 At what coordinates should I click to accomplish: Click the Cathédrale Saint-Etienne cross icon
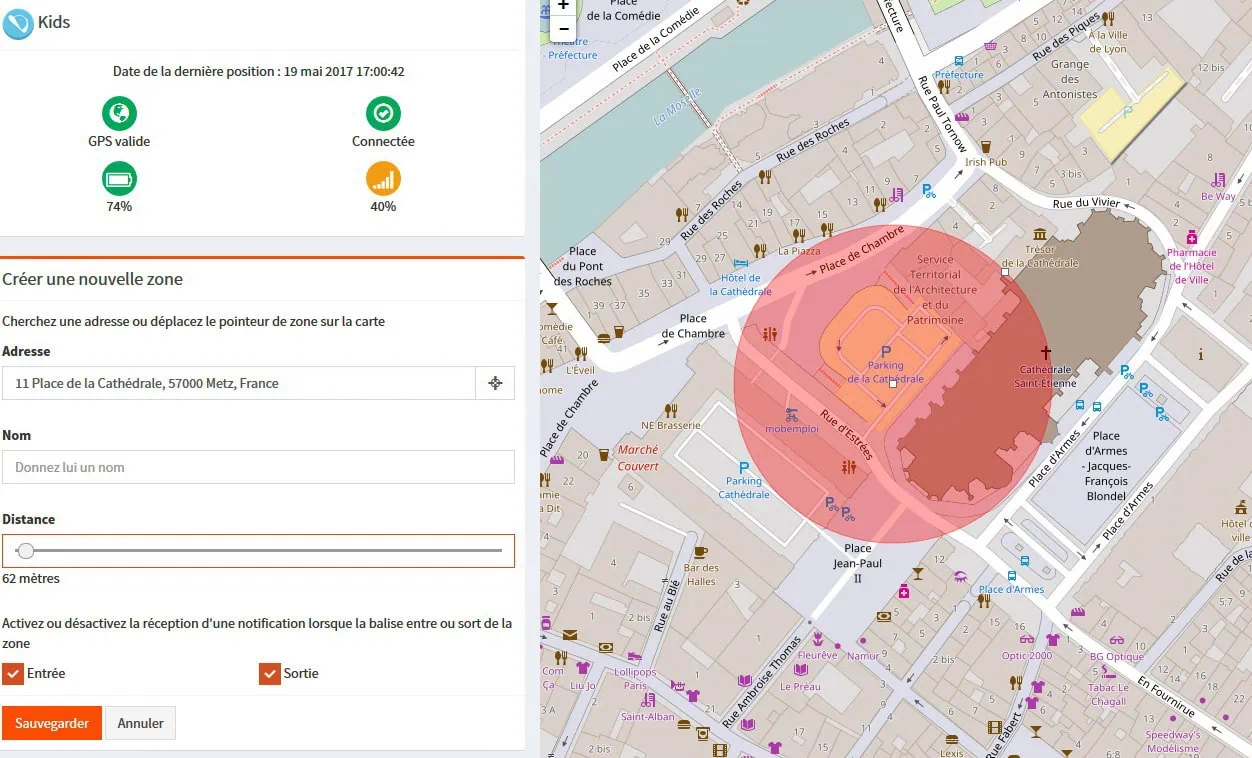(1046, 352)
